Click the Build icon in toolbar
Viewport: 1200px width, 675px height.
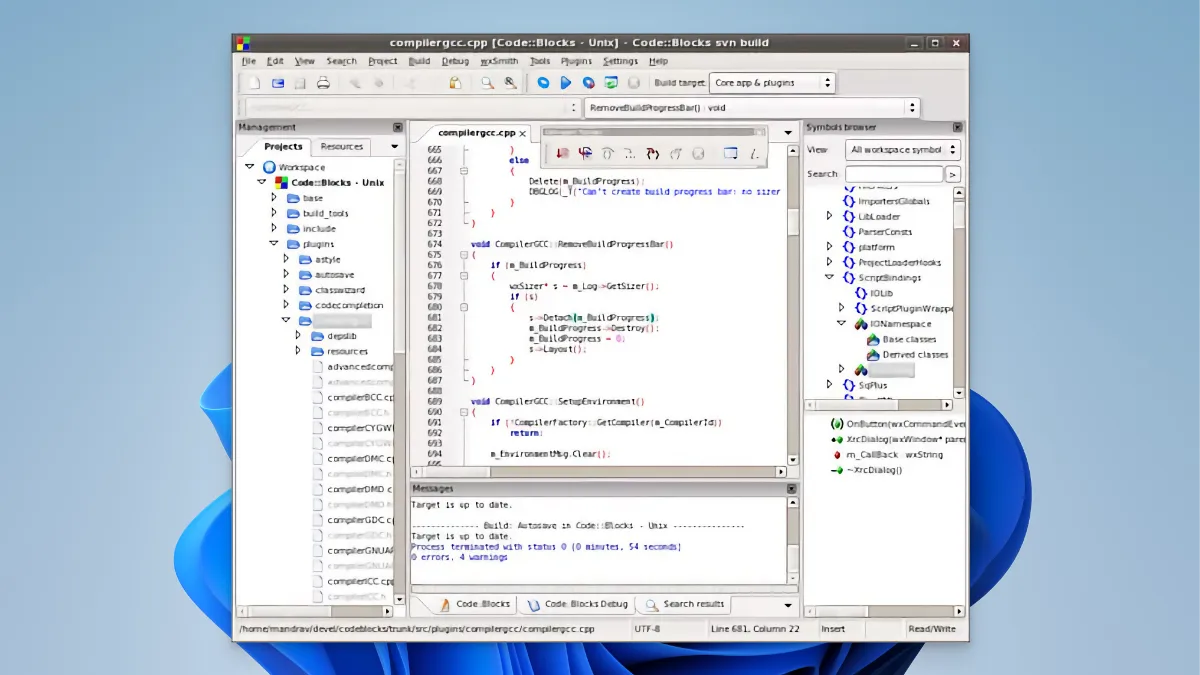click(543, 83)
